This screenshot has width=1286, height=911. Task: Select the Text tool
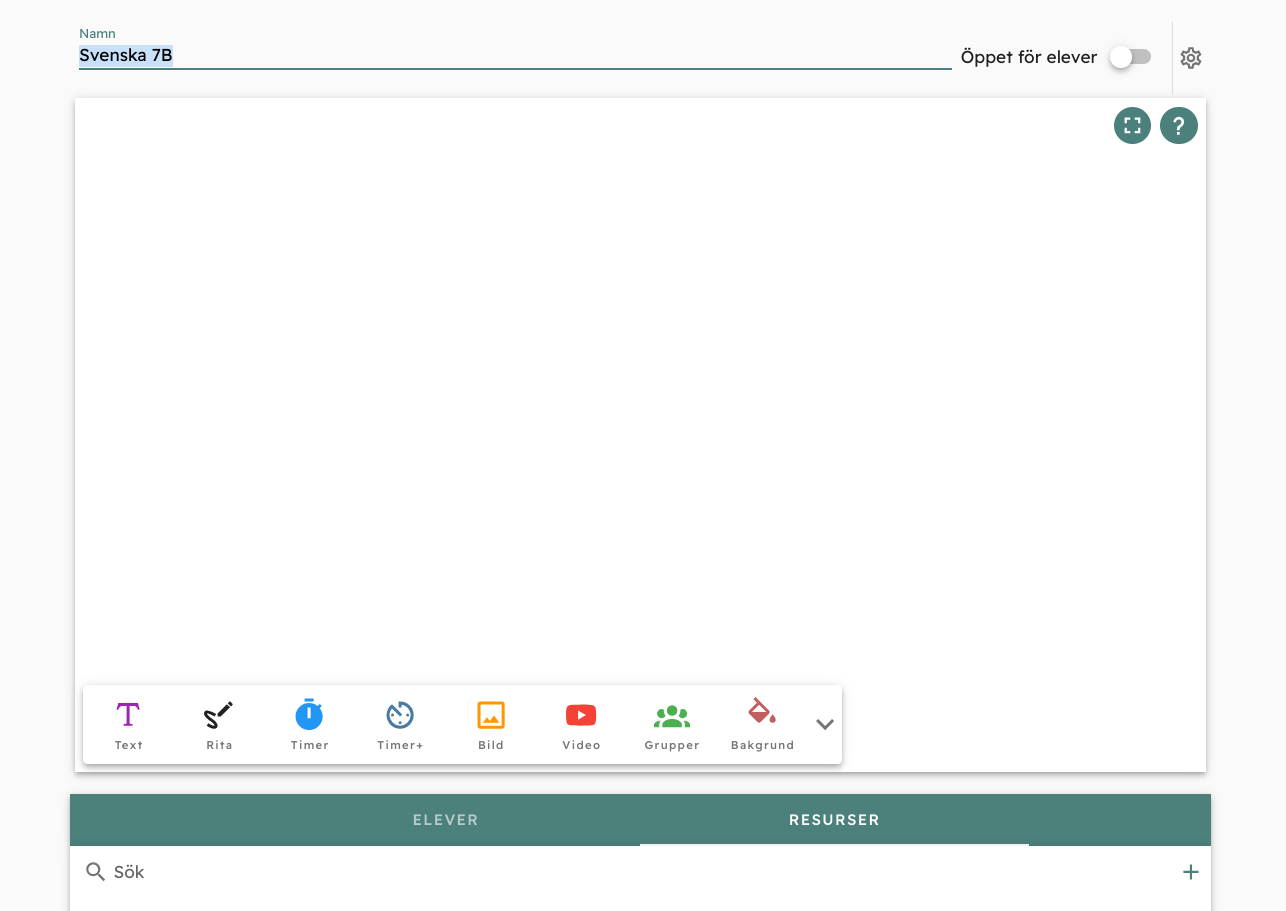(128, 725)
